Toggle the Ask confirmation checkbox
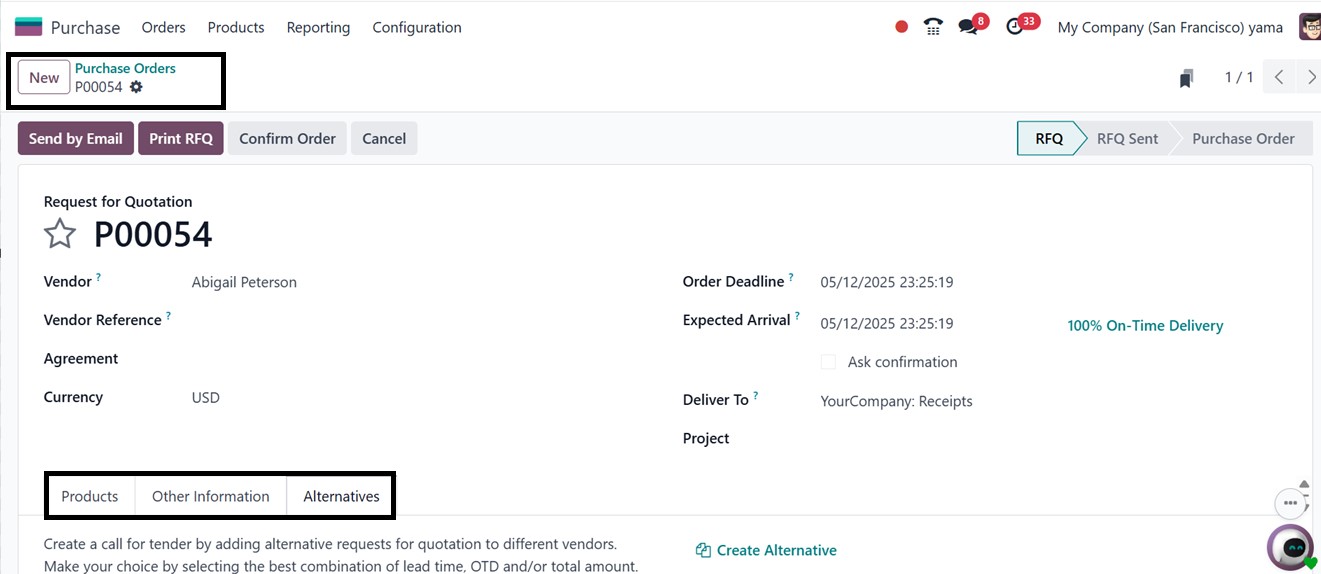This screenshot has width=1321, height=574. click(x=828, y=362)
